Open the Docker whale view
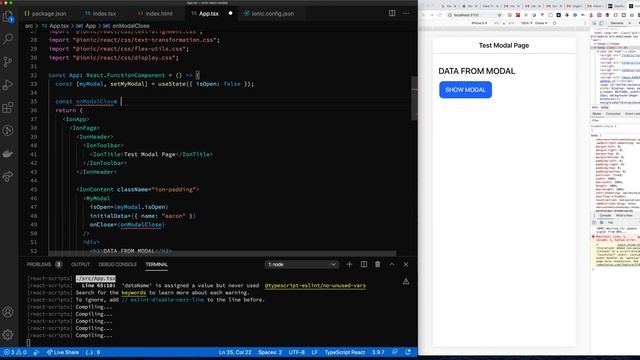Viewport: 640px width, 360px height. [x=8, y=153]
